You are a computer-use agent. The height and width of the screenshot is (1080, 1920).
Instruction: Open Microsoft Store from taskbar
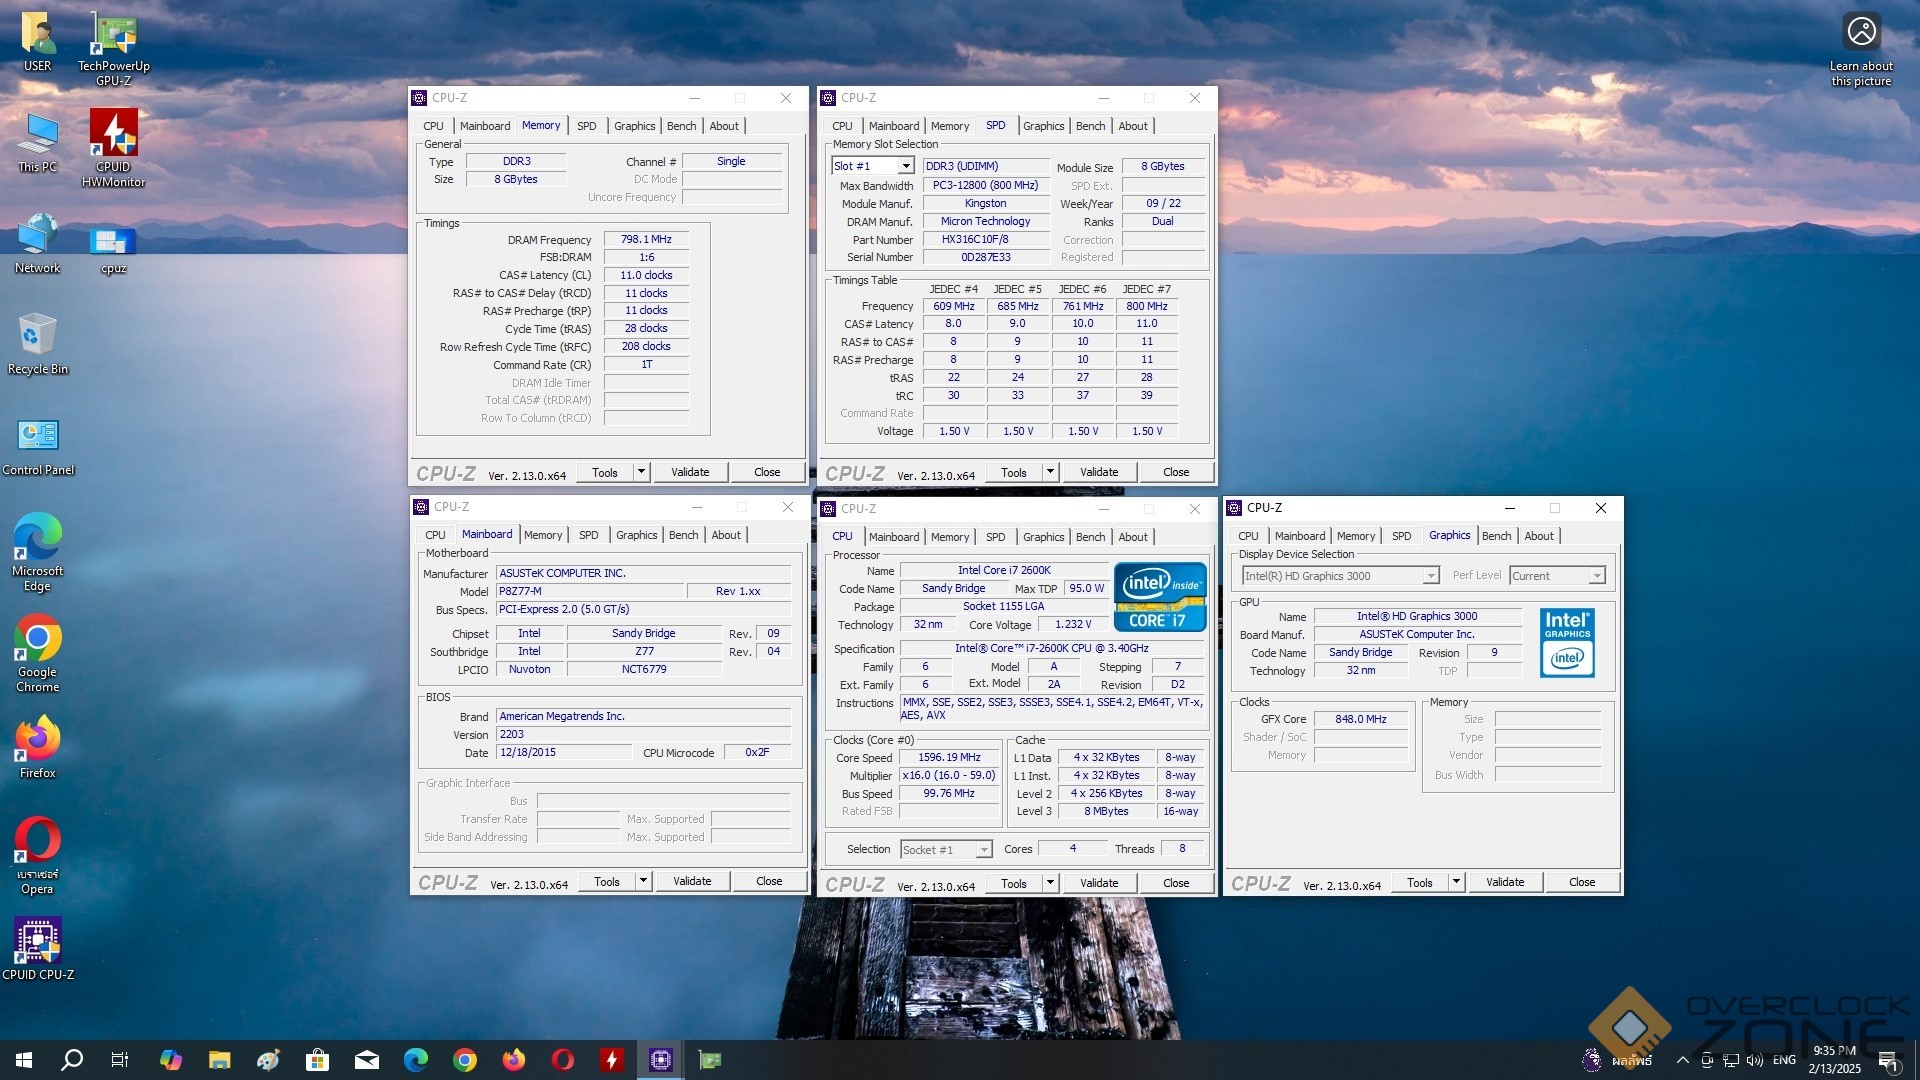[317, 1060]
